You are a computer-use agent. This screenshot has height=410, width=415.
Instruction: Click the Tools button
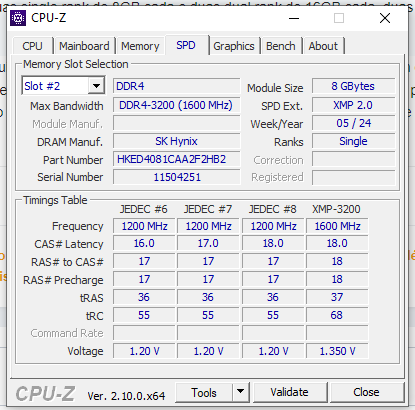click(x=204, y=393)
